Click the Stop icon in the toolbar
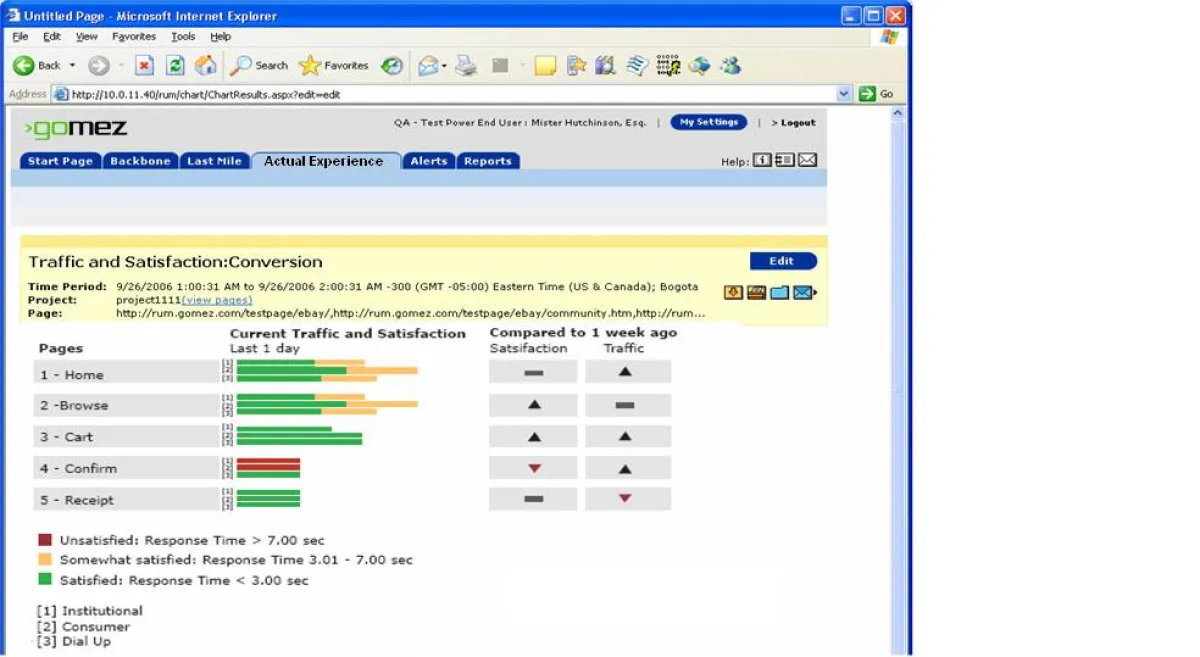 coord(144,66)
